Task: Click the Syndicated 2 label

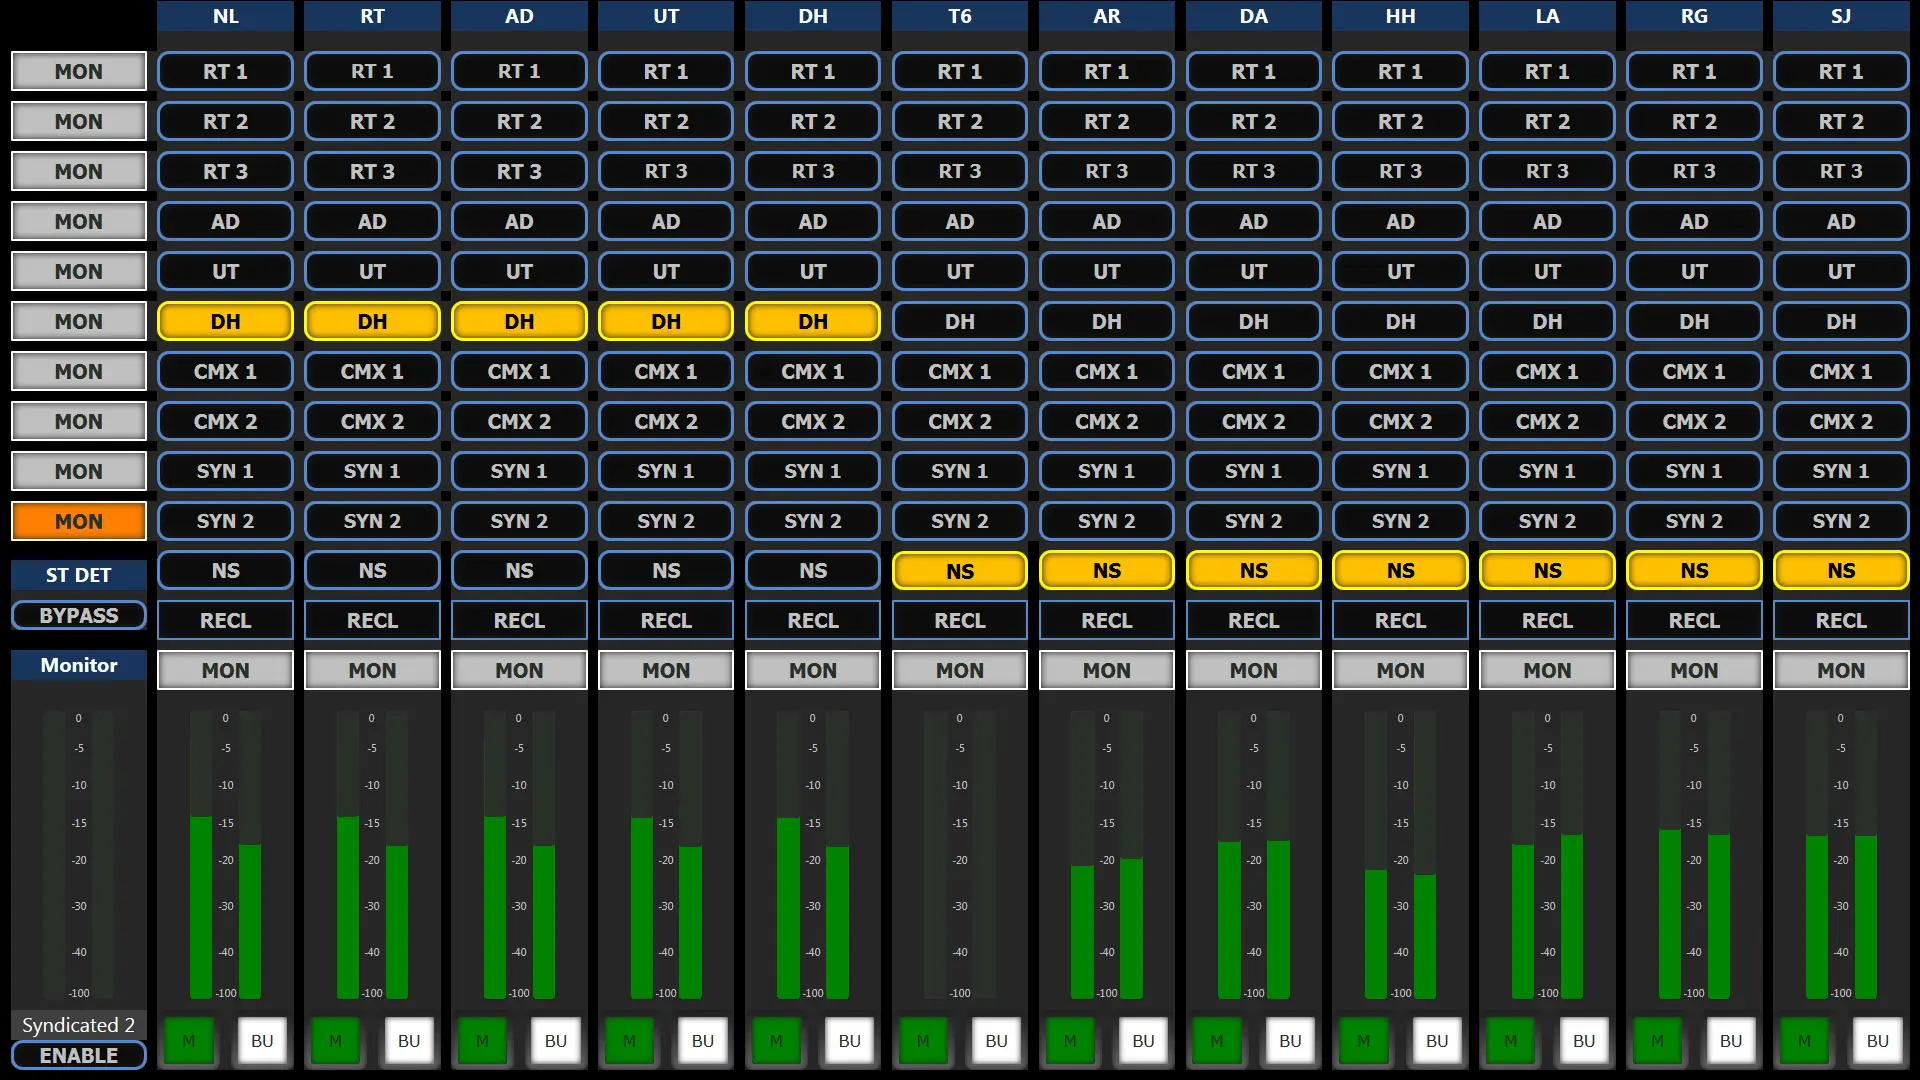Action: pyautogui.click(x=79, y=1025)
